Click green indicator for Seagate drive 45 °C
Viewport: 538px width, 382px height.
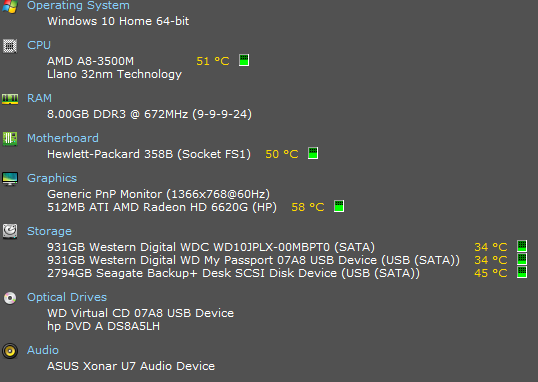[x=522, y=272]
